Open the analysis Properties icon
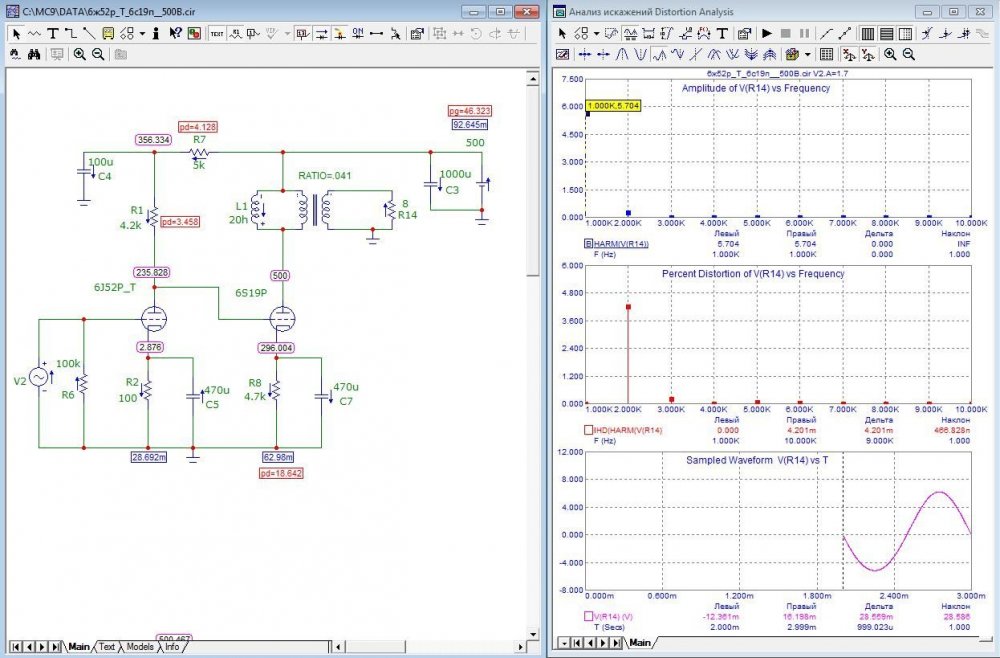 [x=744, y=33]
